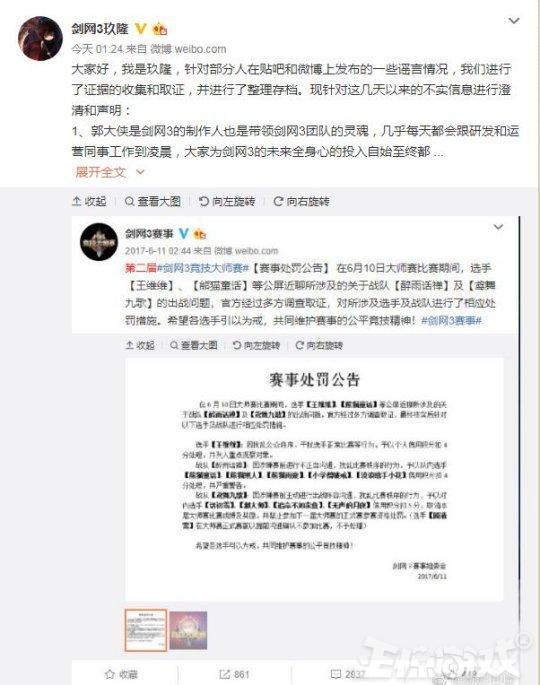Open 剑网3玖隆 profile avatar

click(40, 38)
